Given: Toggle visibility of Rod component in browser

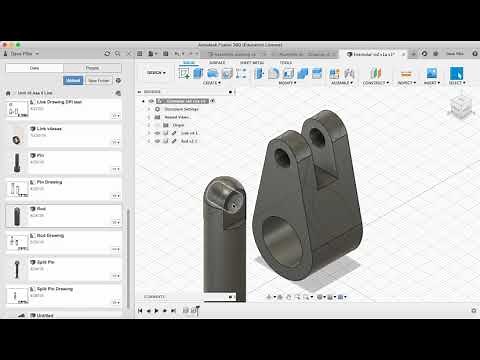Looking at the screenshot, I should pos(158,141).
